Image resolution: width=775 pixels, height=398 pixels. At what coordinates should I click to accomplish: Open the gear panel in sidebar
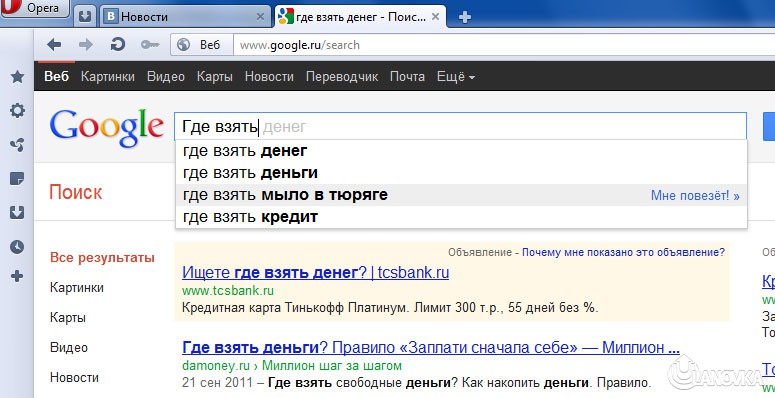(x=17, y=111)
